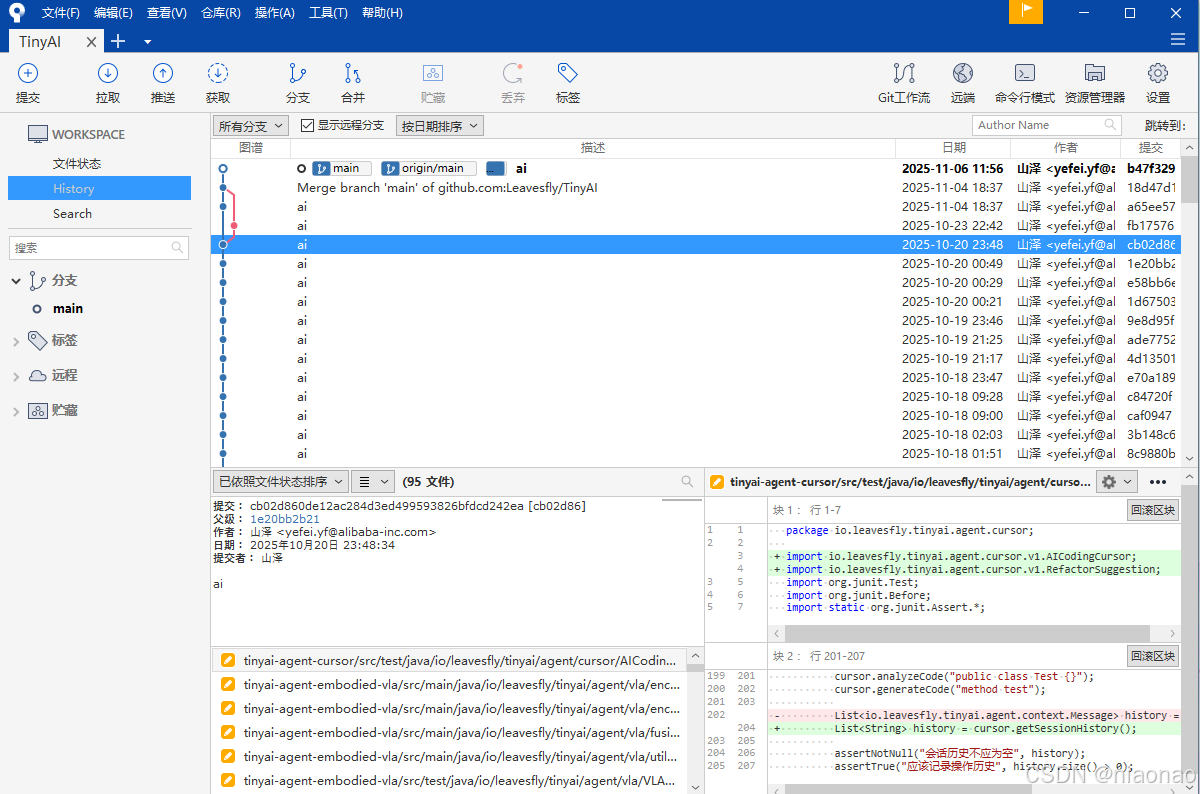The image size is (1200, 794).
Task: Click 回滚区块 button for 块 1
Action: (x=1153, y=510)
